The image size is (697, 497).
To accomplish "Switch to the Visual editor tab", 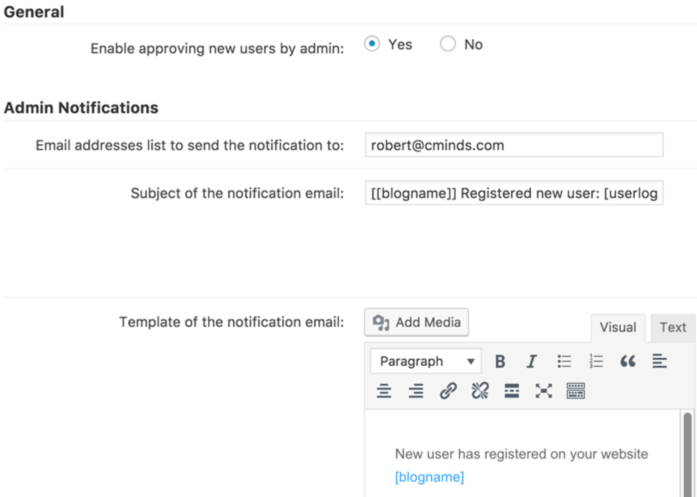I will 617,327.
